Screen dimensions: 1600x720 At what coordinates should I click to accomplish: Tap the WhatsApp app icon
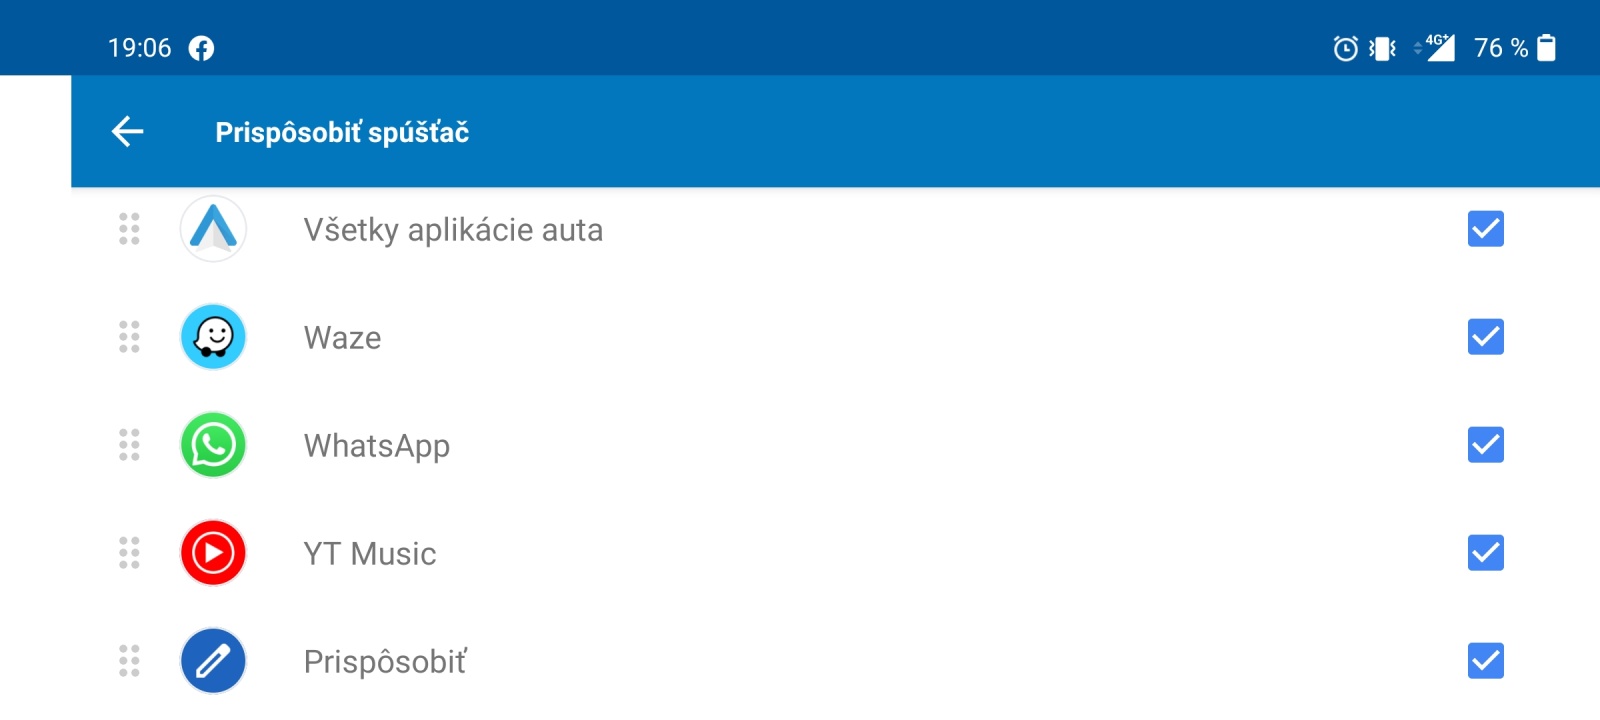213,445
